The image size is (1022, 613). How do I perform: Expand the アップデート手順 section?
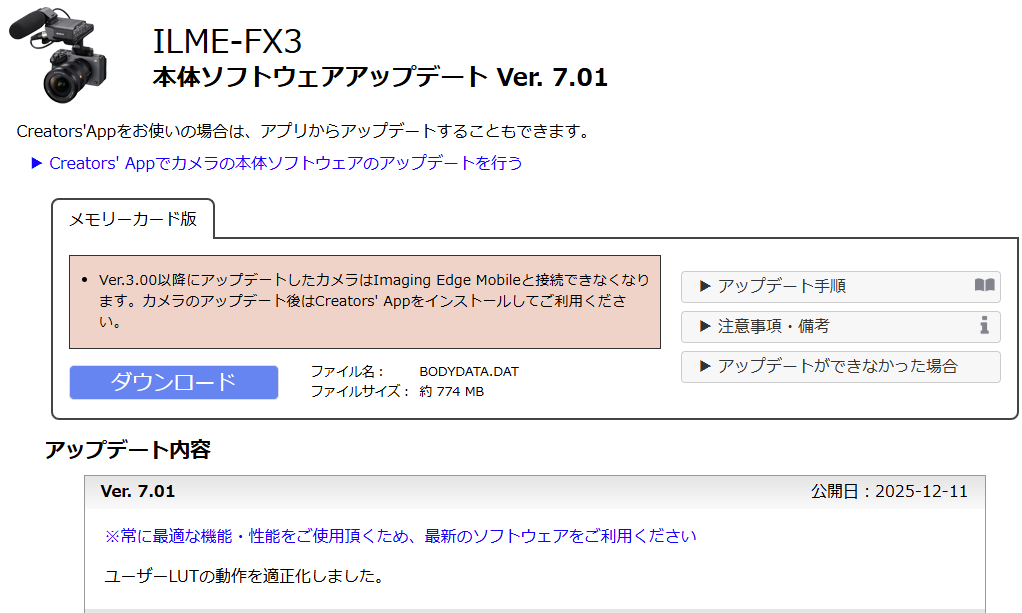[x=841, y=286]
